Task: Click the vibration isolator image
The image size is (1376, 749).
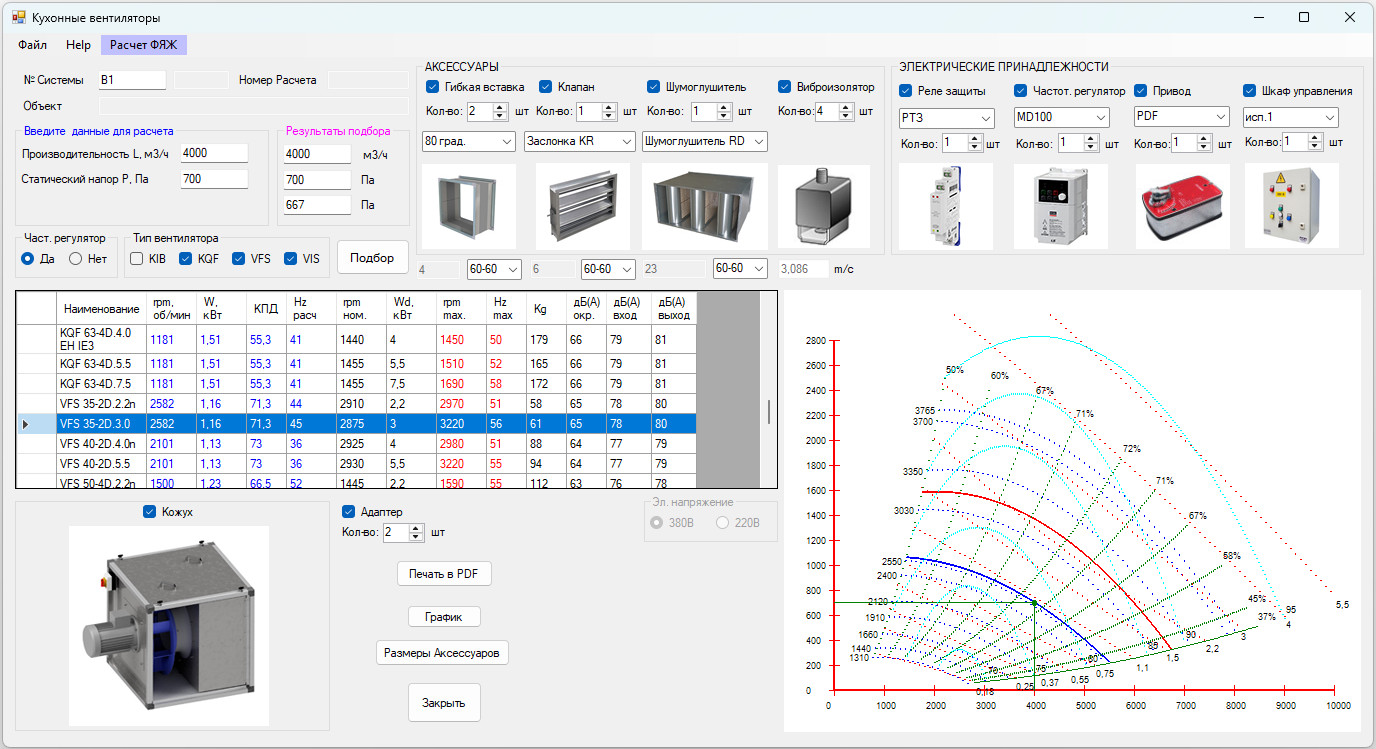Action: point(824,206)
